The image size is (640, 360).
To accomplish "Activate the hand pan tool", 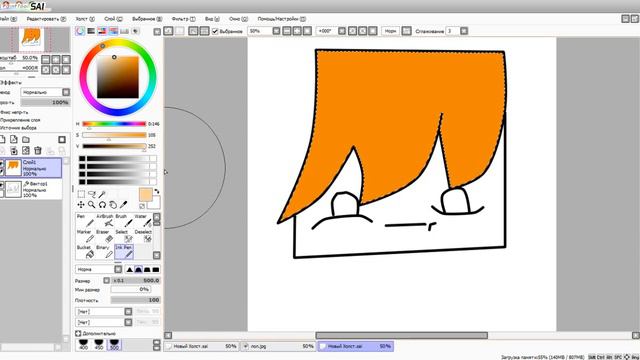I will point(113,204).
